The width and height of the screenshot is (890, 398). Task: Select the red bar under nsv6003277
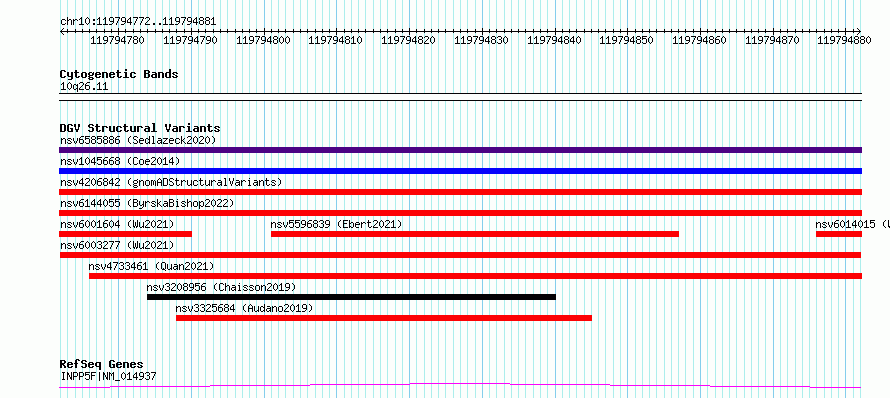click(x=460, y=255)
